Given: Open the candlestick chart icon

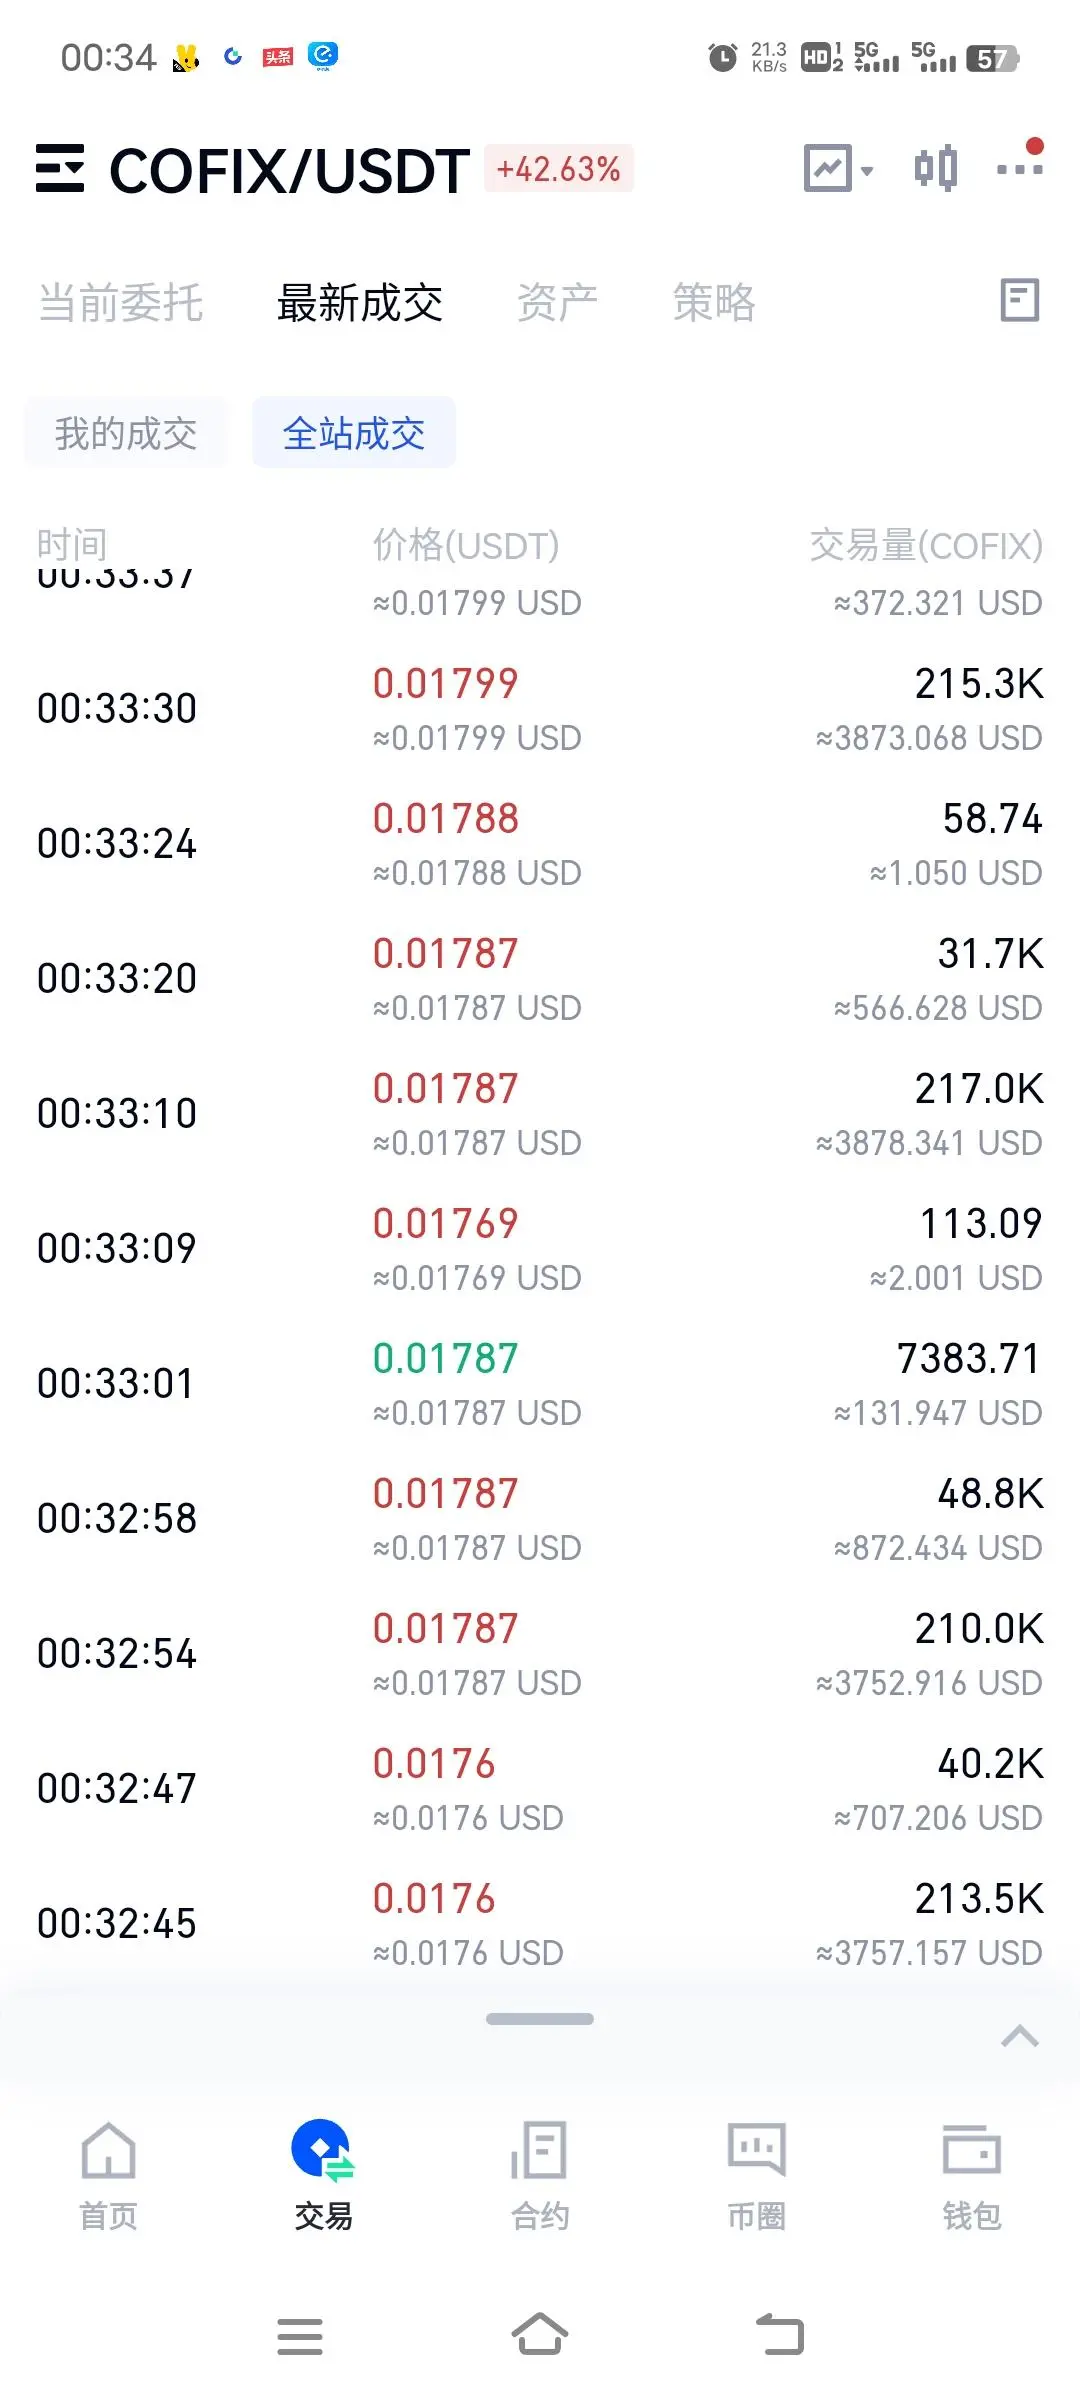Looking at the screenshot, I should pos(936,168).
